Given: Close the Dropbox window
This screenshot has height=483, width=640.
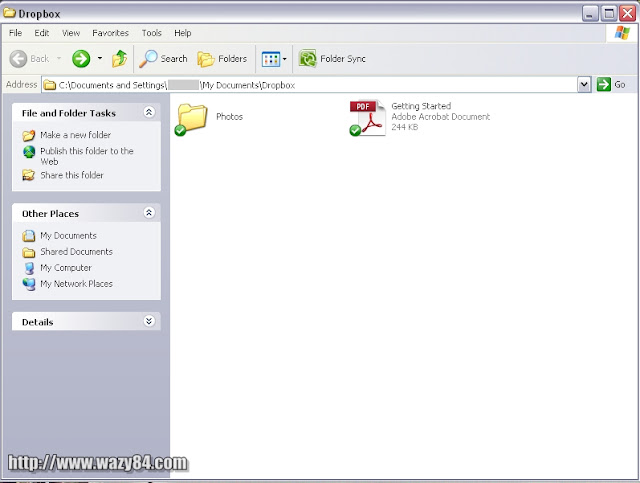Looking at the screenshot, I should 627,13.
